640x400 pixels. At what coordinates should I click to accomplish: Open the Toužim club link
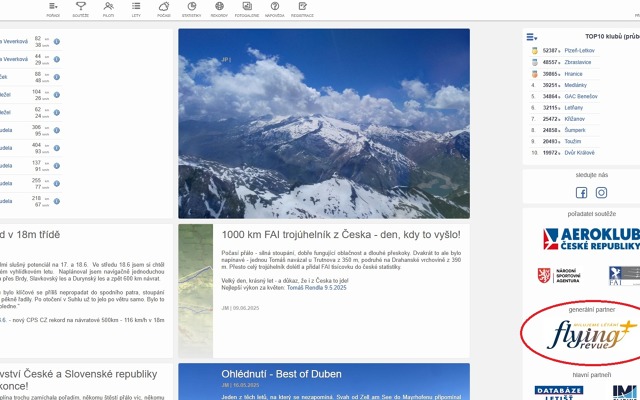click(x=572, y=141)
